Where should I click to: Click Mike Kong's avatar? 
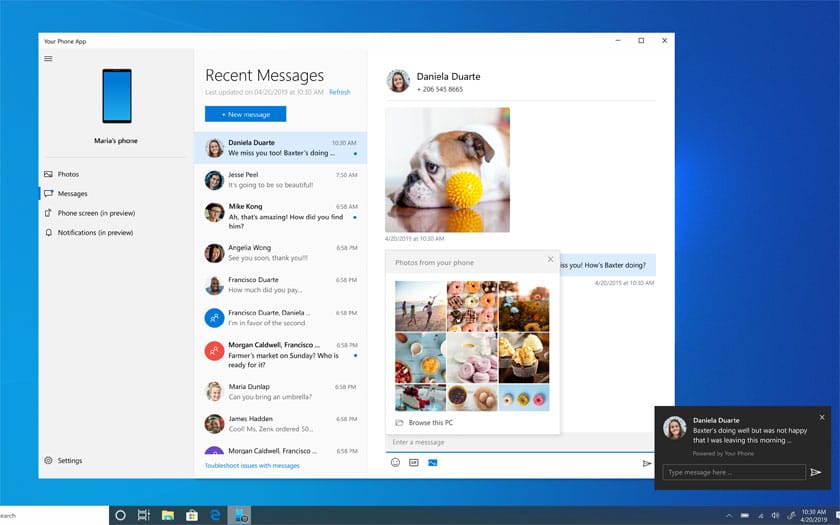[214, 212]
